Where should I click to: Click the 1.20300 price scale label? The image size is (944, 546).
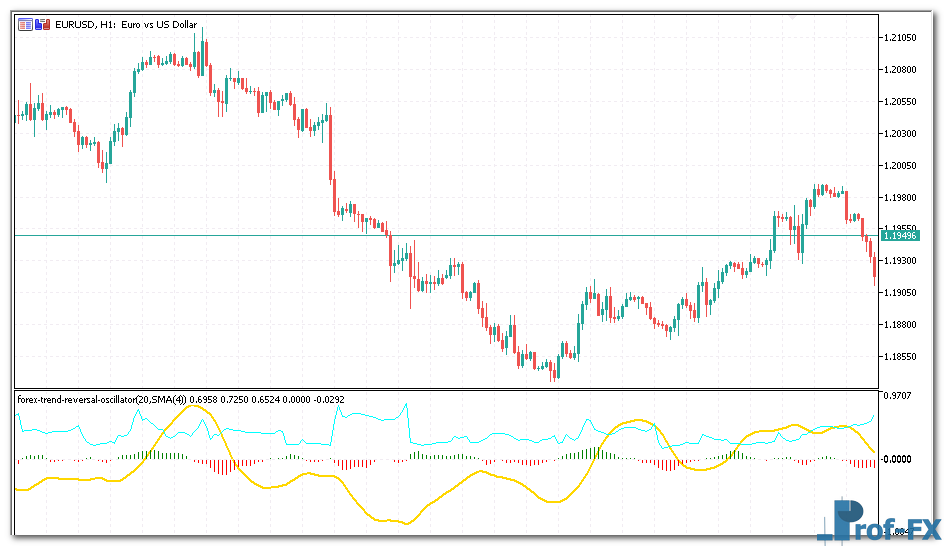click(902, 133)
